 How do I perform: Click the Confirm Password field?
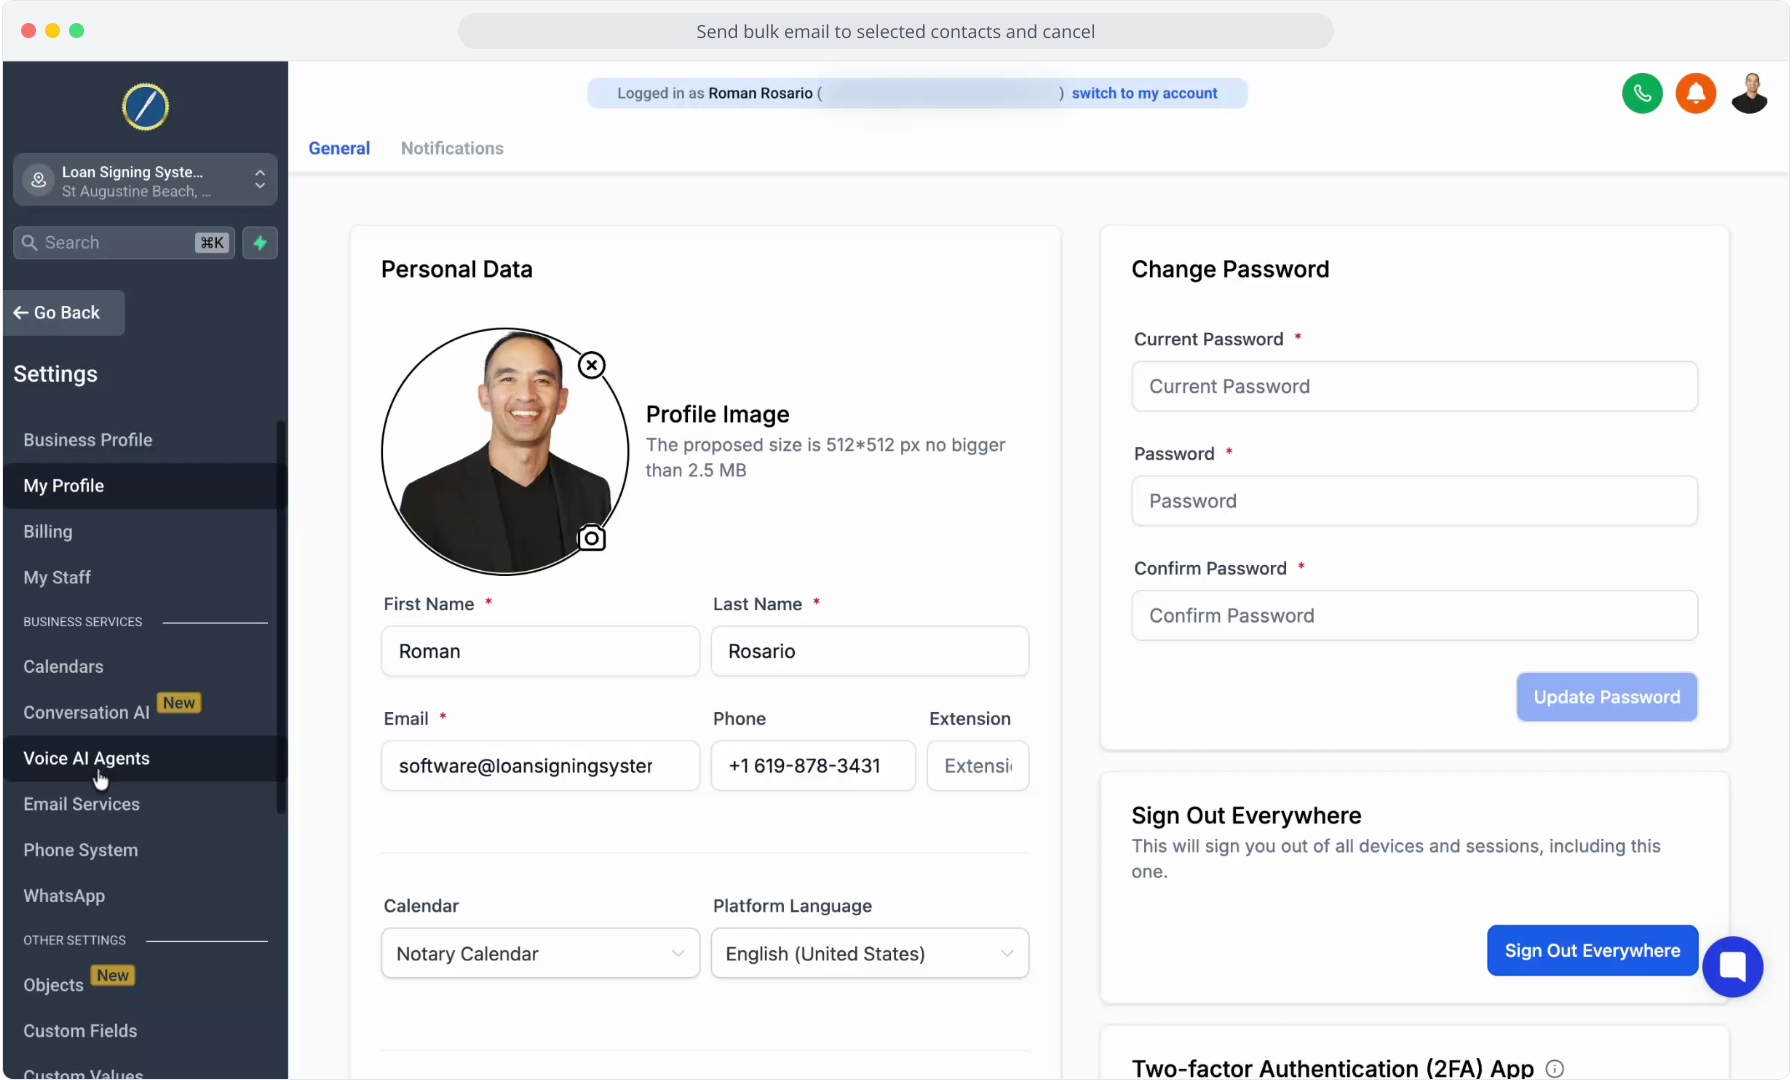coord(1414,616)
